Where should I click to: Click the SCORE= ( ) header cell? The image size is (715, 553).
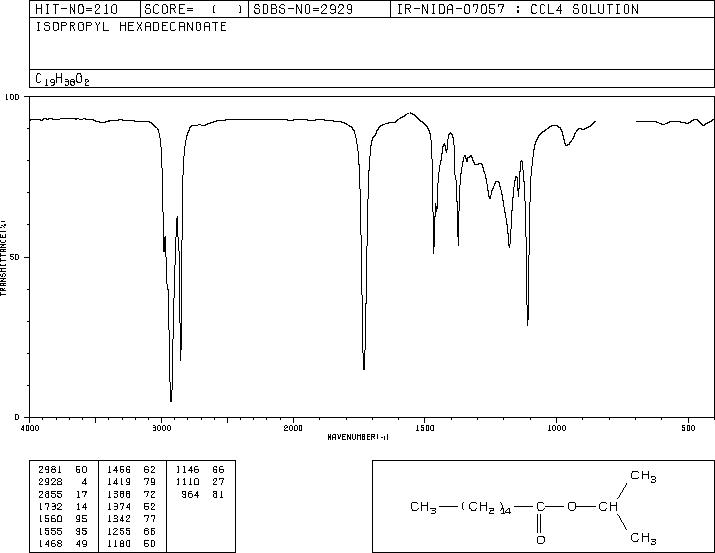[194, 9]
